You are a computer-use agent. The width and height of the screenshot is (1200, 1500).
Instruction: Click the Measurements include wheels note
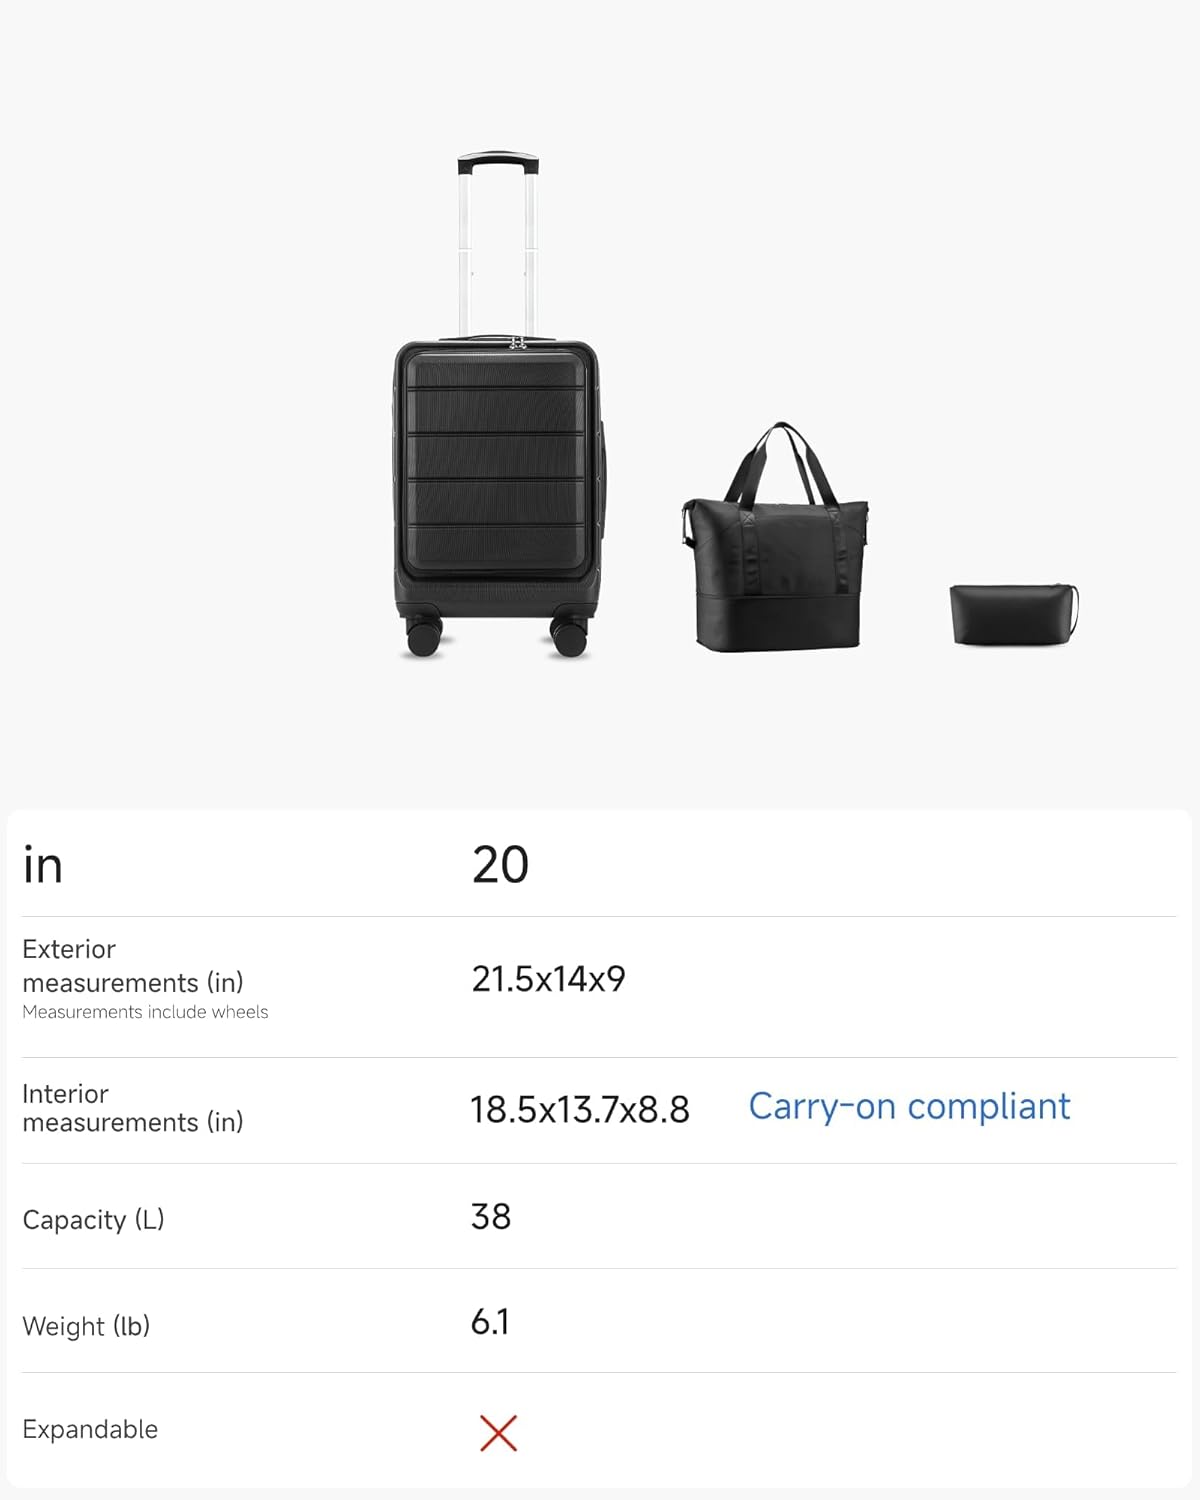(145, 1012)
